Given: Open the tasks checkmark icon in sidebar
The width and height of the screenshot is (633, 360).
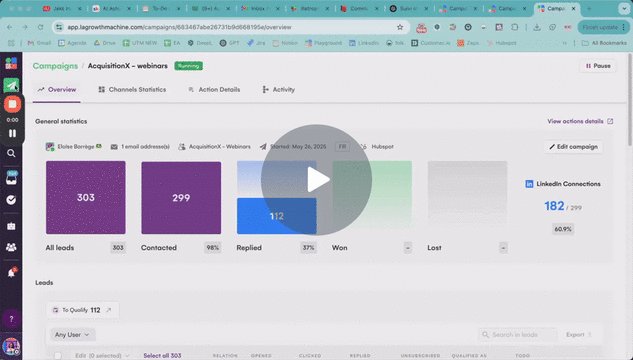Looking at the screenshot, I should click(x=11, y=200).
